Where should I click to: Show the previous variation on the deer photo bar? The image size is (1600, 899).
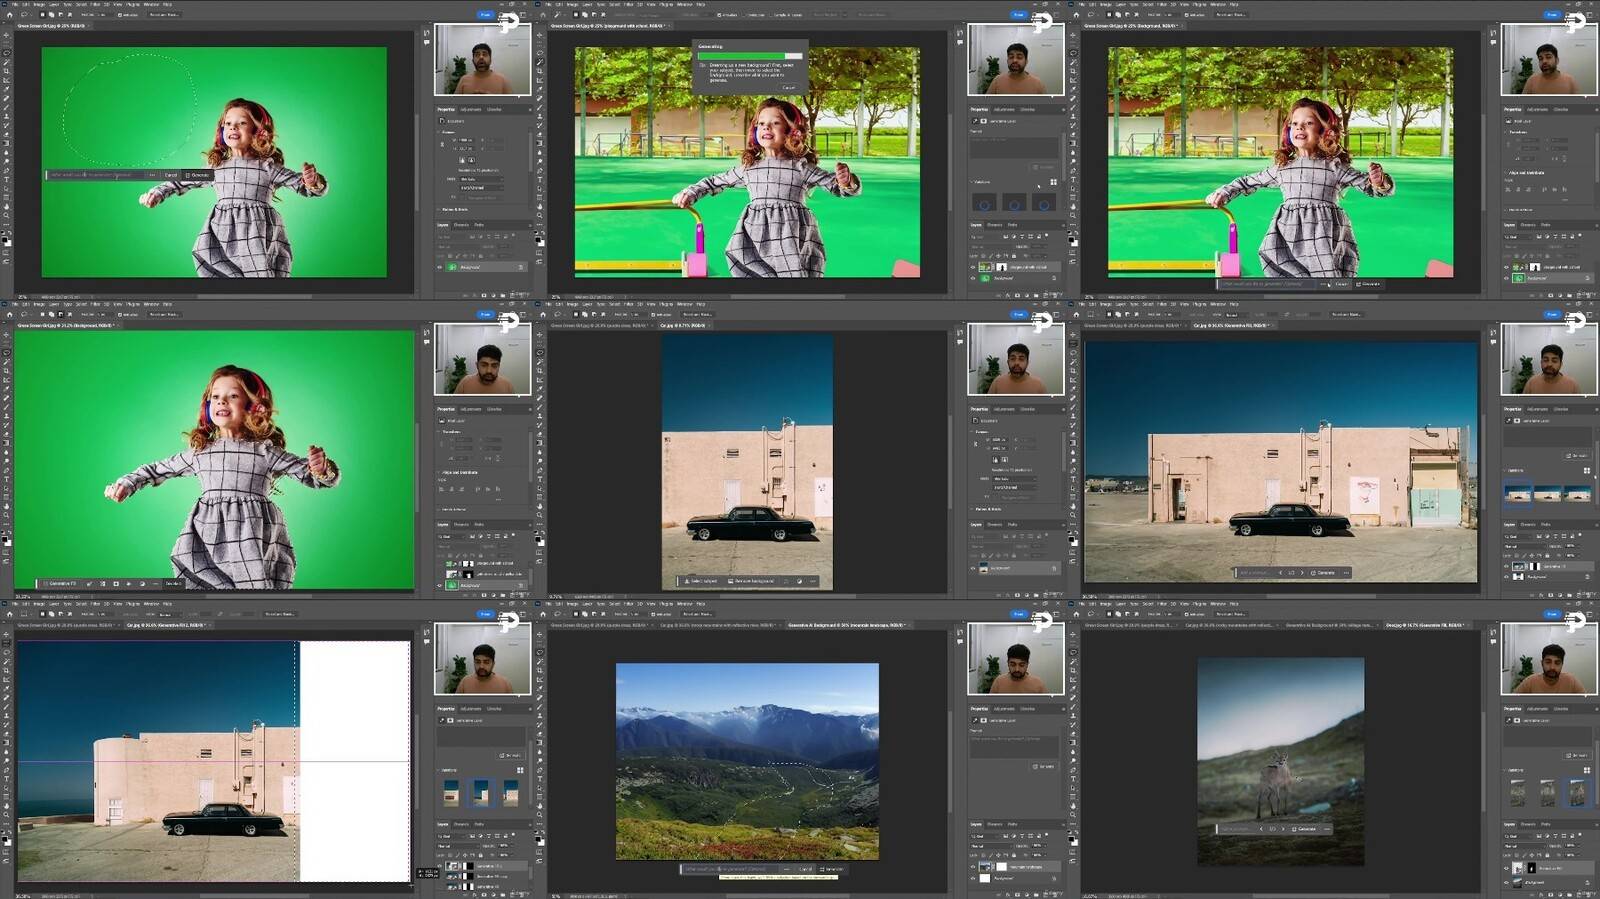[1261, 829]
